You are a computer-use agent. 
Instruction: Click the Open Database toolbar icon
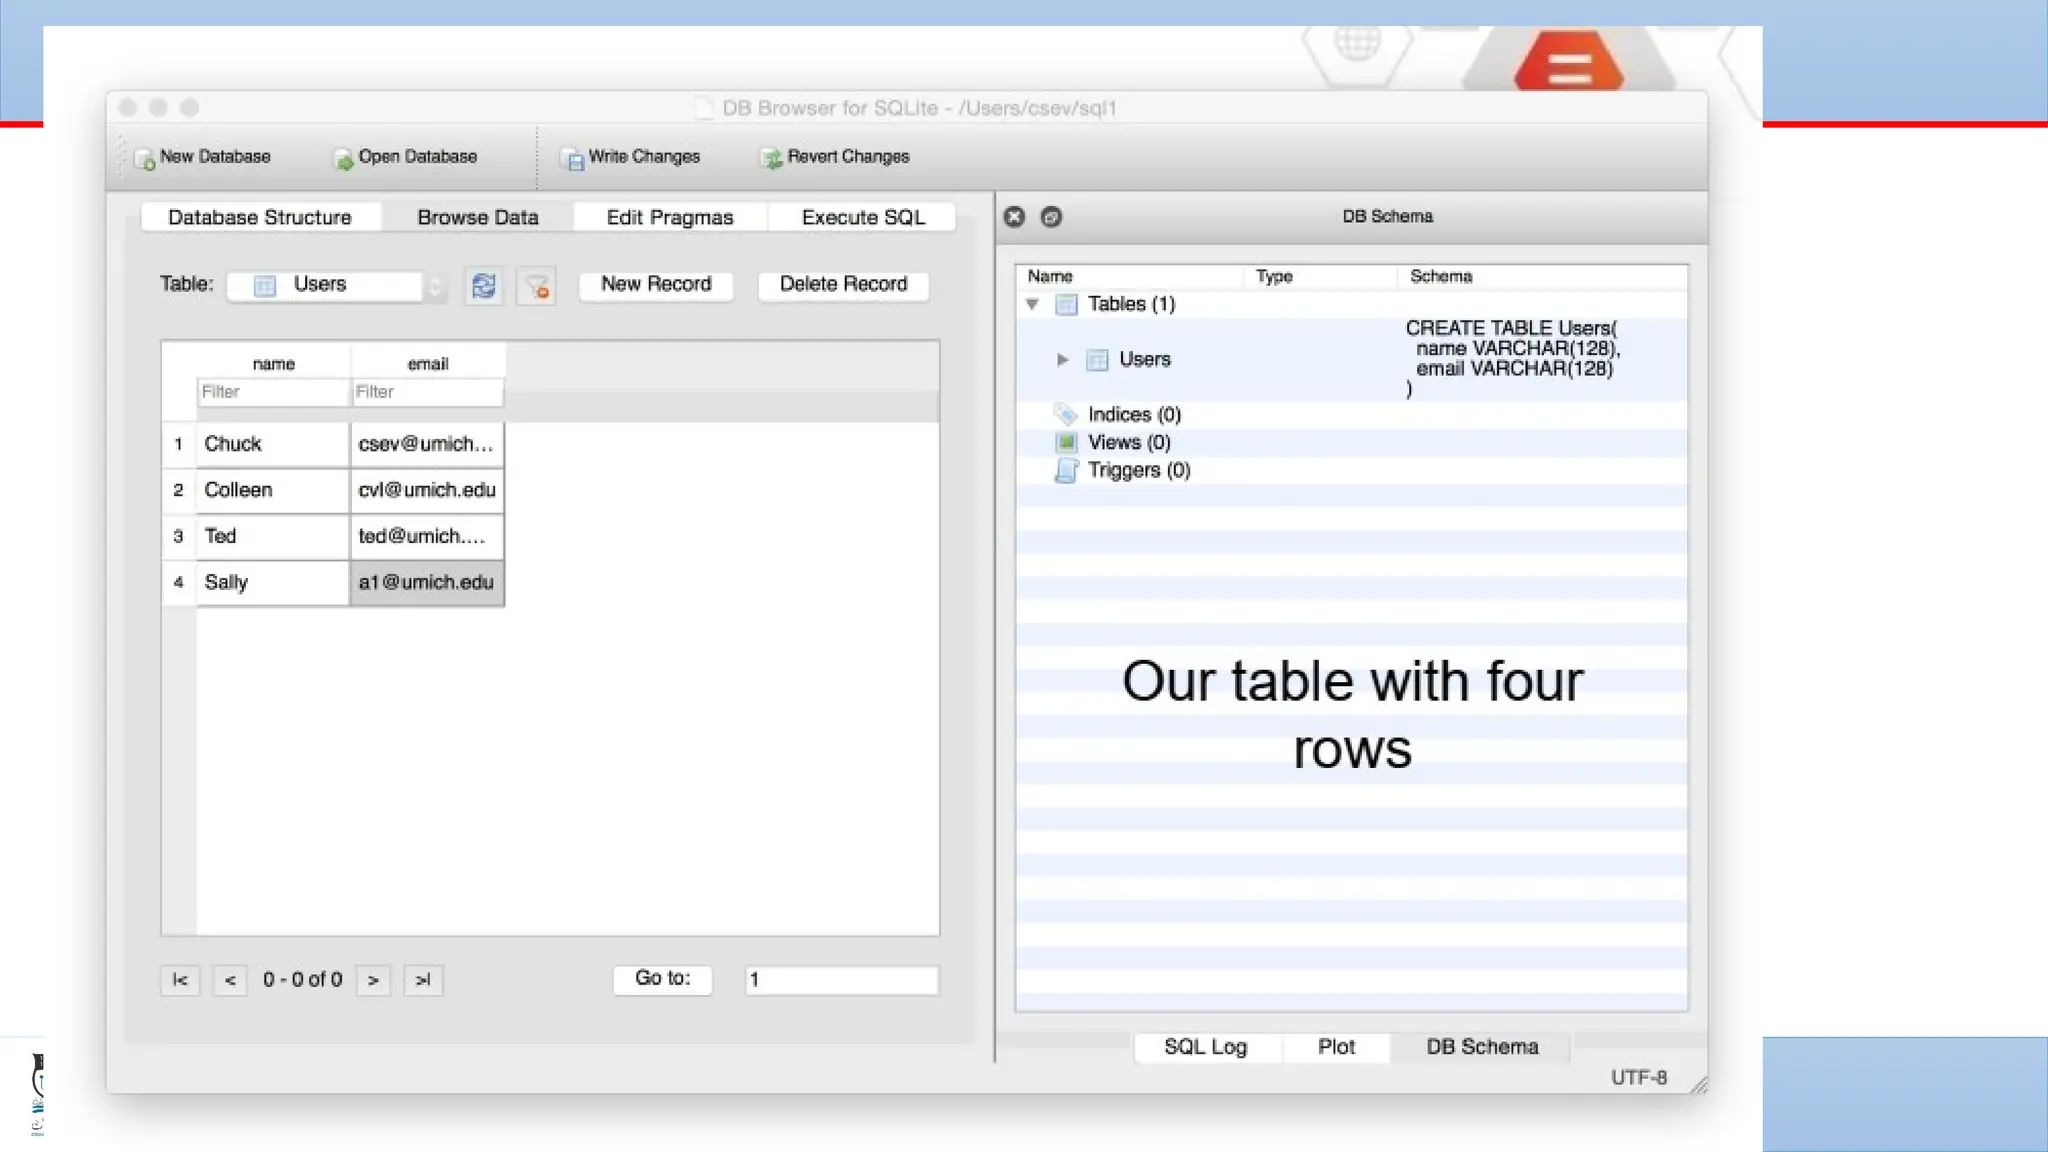point(344,159)
